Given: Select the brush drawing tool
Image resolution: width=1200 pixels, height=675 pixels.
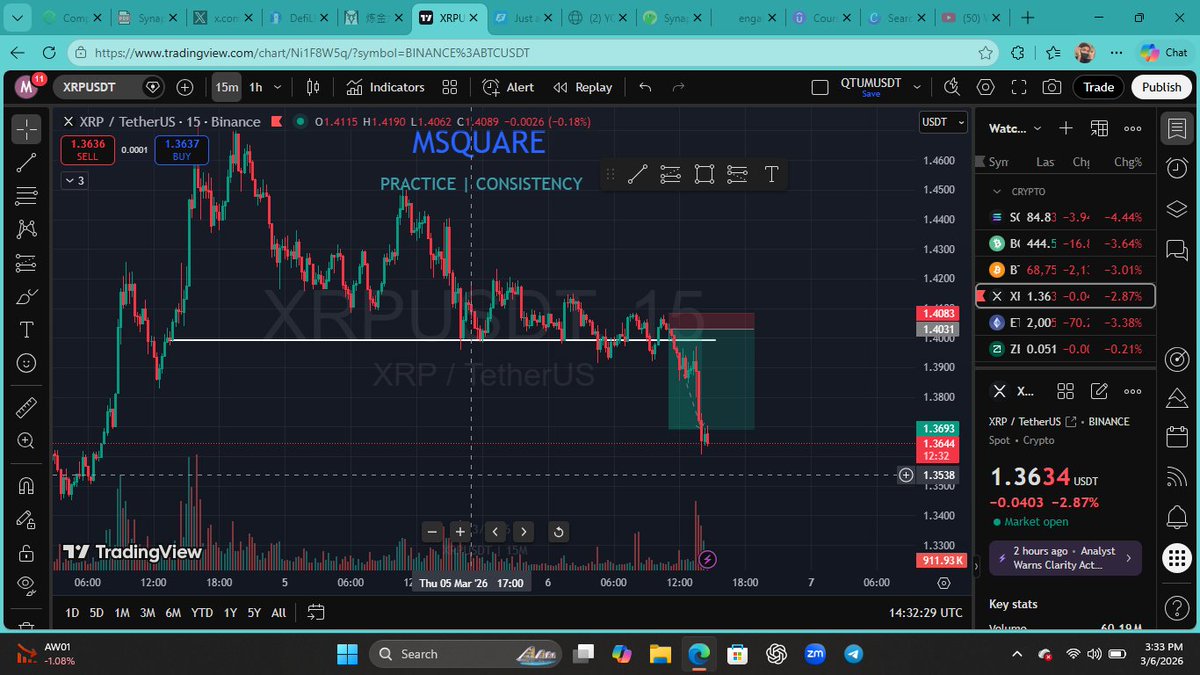Looking at the screenshot, I should tap(27, 297).
